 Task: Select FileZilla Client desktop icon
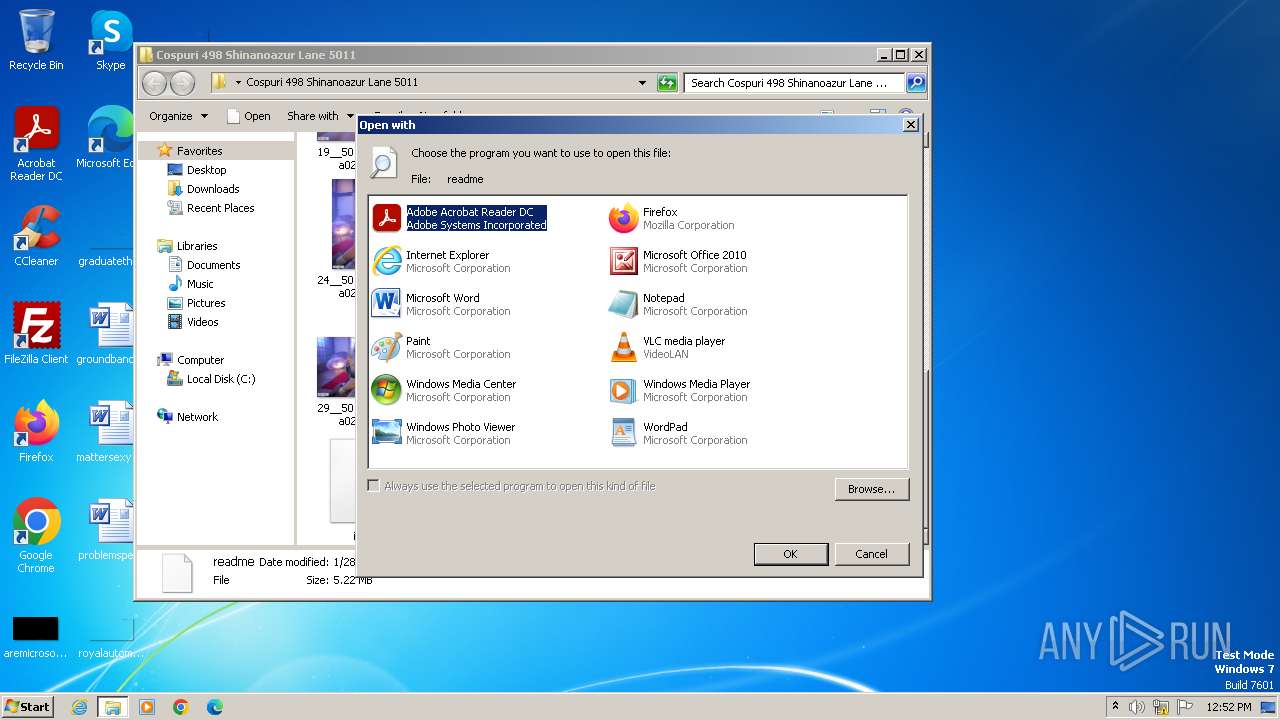[x=36, y=333]
